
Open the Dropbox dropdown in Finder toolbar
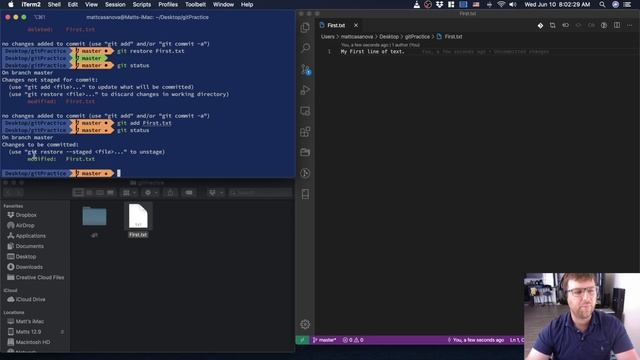pos(216,193)
